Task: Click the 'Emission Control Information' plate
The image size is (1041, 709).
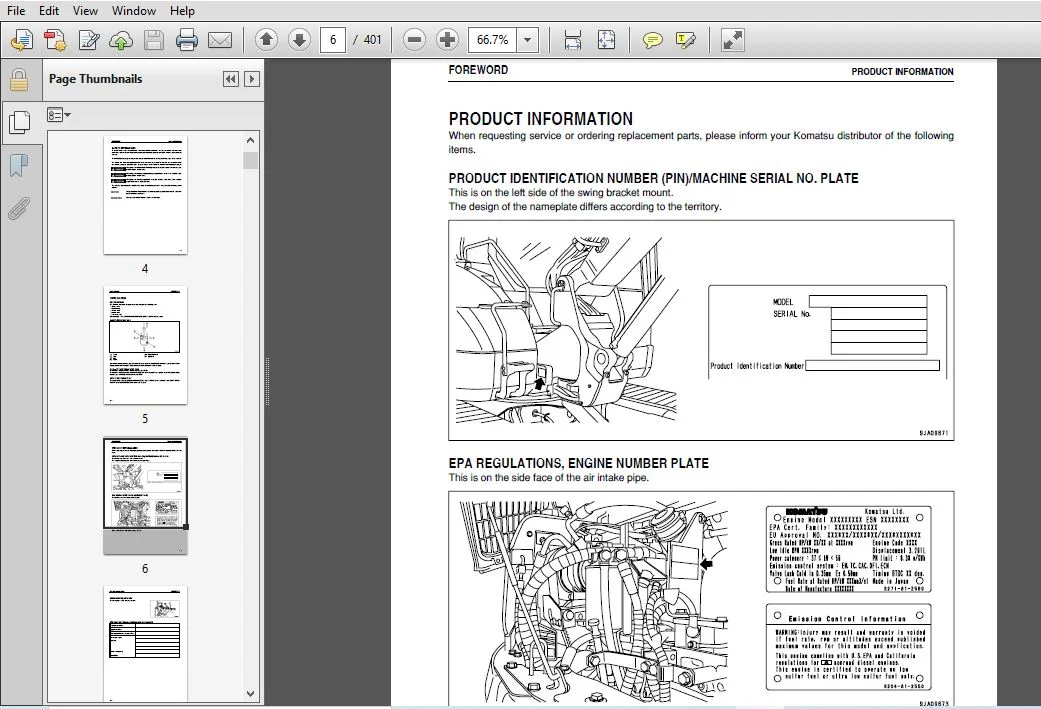Action: [848, 647]
